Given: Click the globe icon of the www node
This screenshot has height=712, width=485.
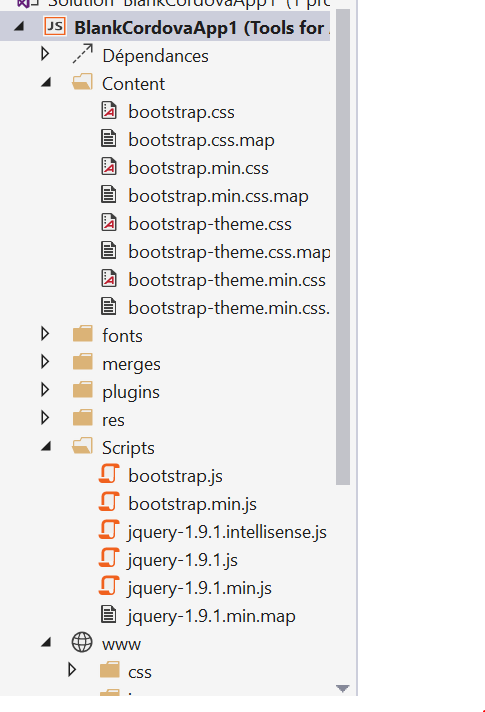Looking at the screenshot, I should [x=82, y=643].
